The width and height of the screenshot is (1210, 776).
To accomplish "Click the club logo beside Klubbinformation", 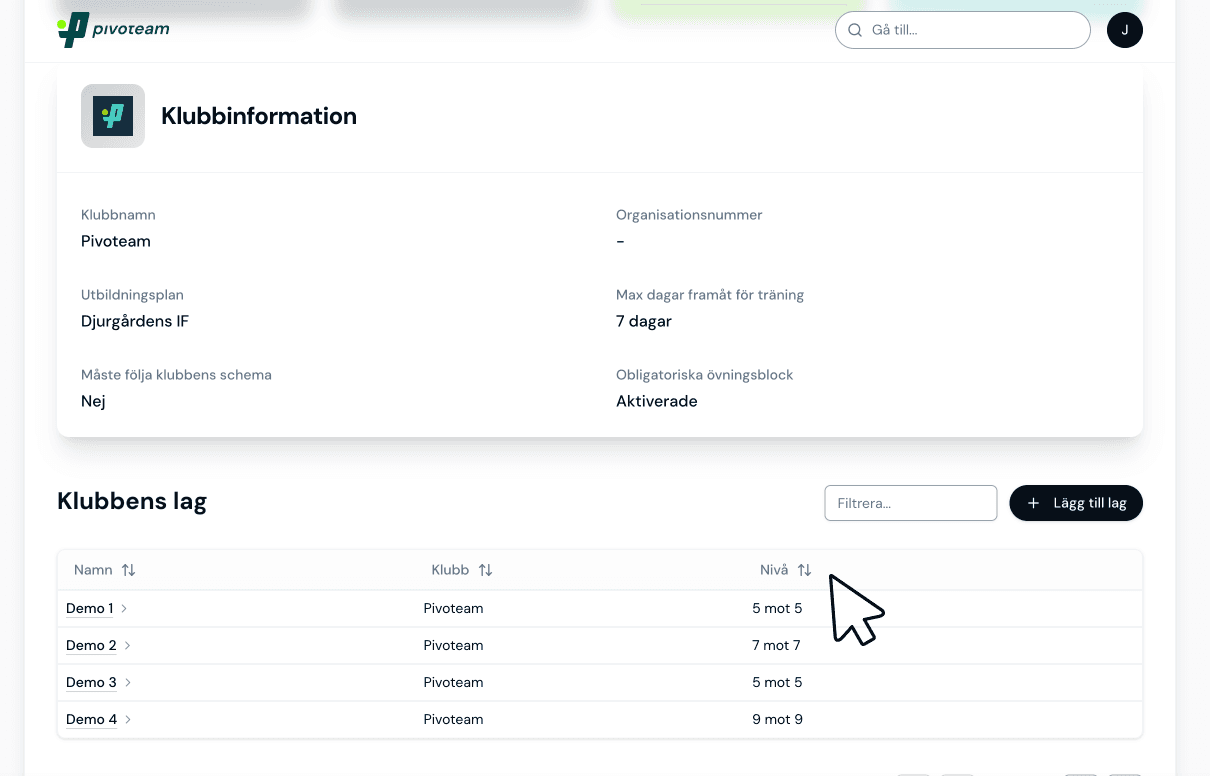I will [113, 116].
